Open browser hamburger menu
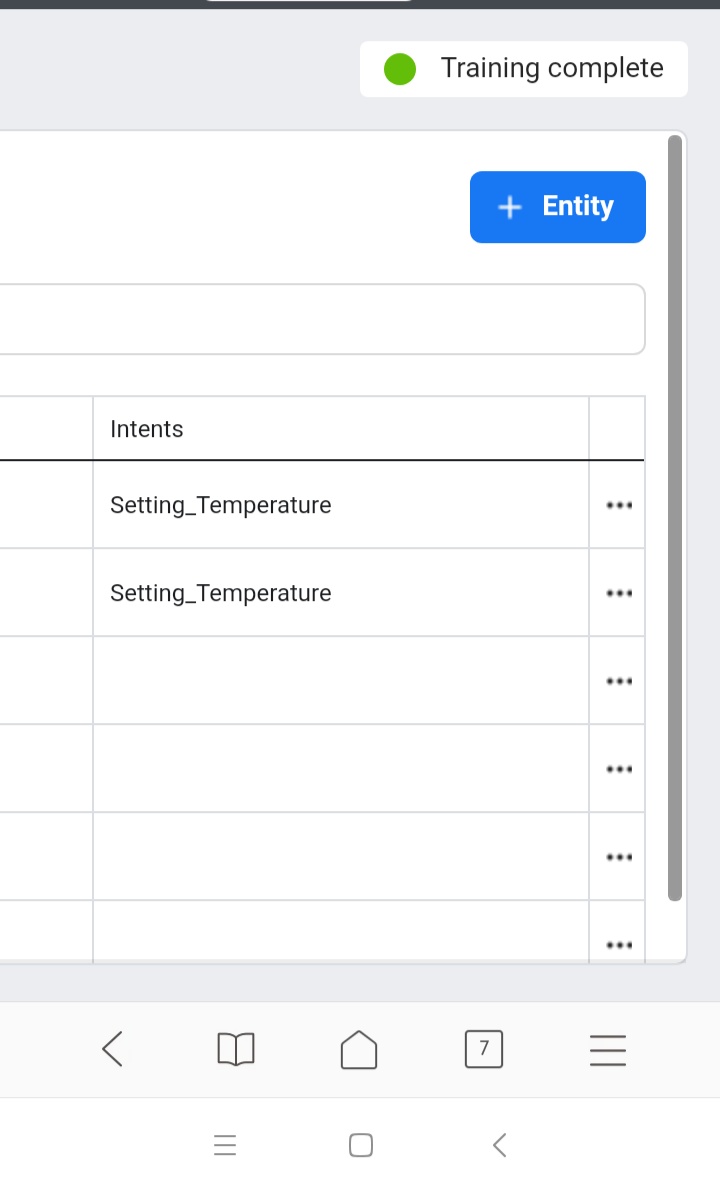 (x=607, y=1049)
